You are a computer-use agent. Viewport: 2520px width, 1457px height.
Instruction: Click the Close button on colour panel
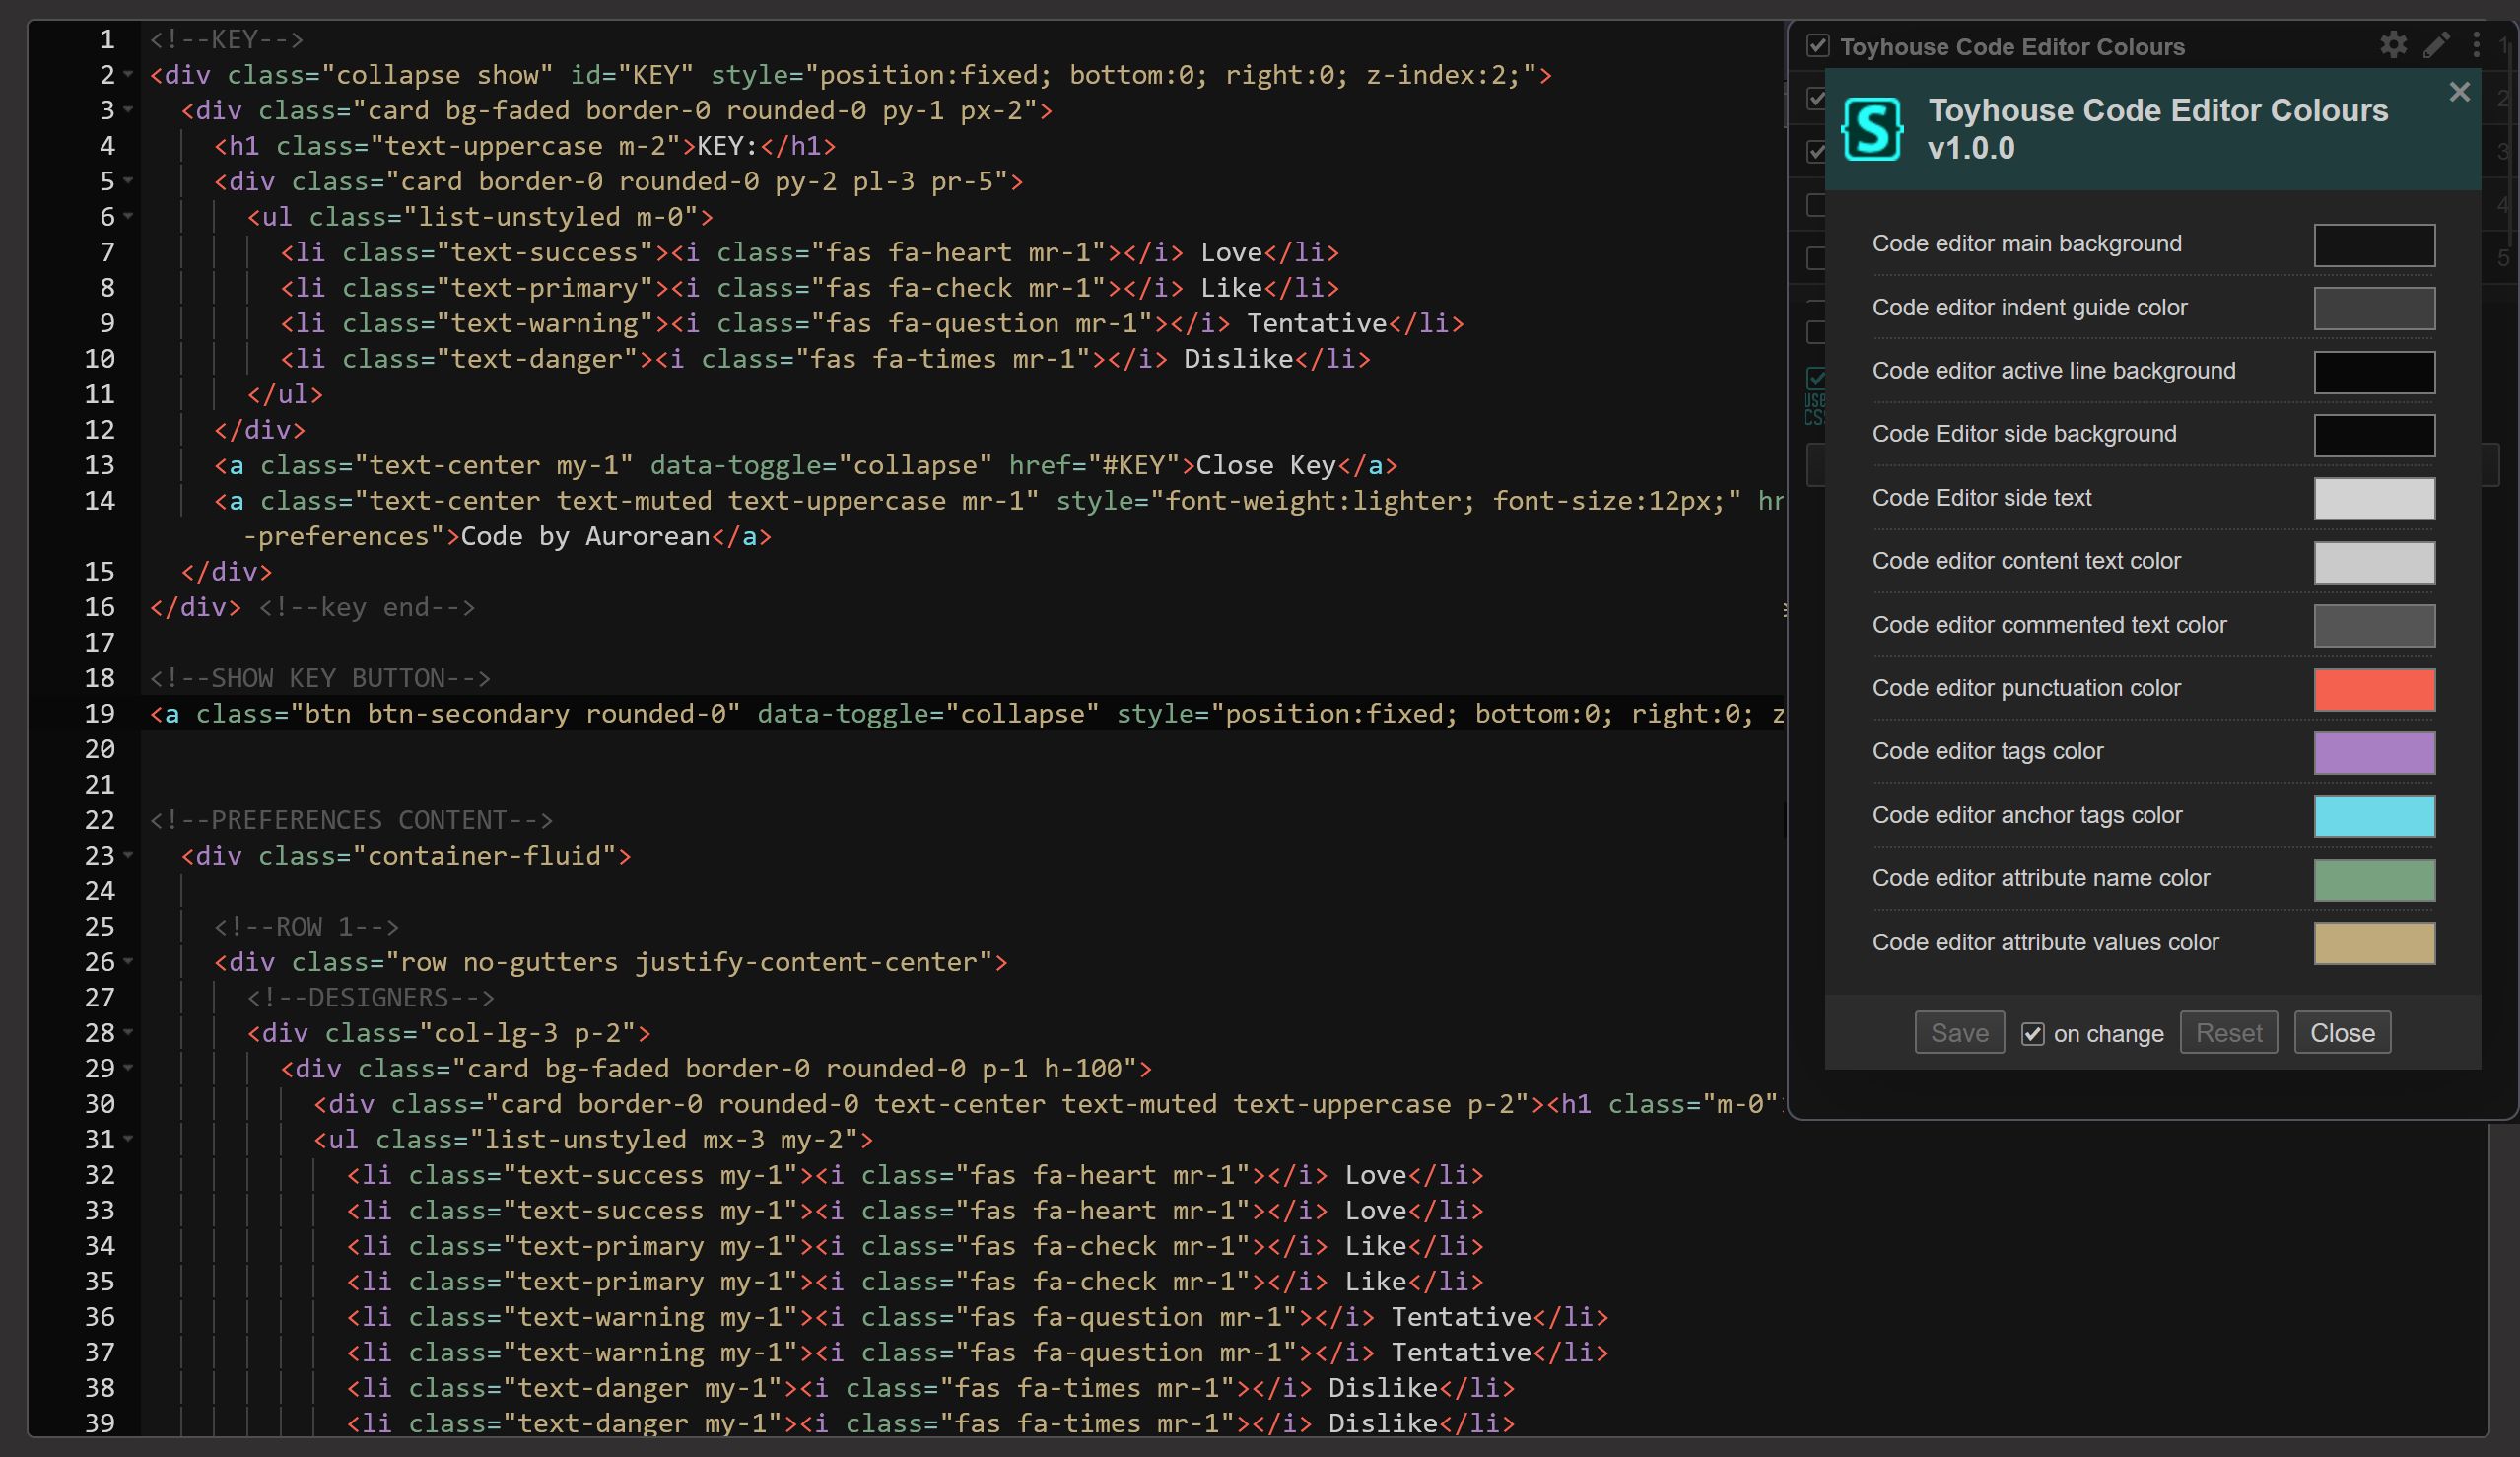tap(2342, 1034)
